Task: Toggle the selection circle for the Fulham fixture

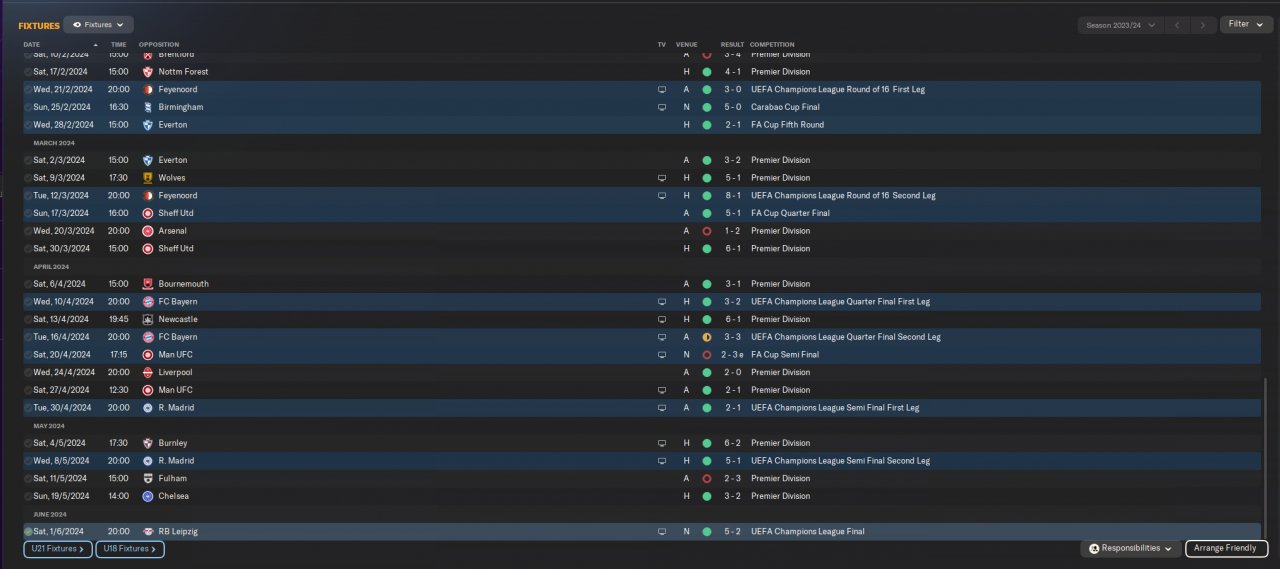Action: [28, 479]
